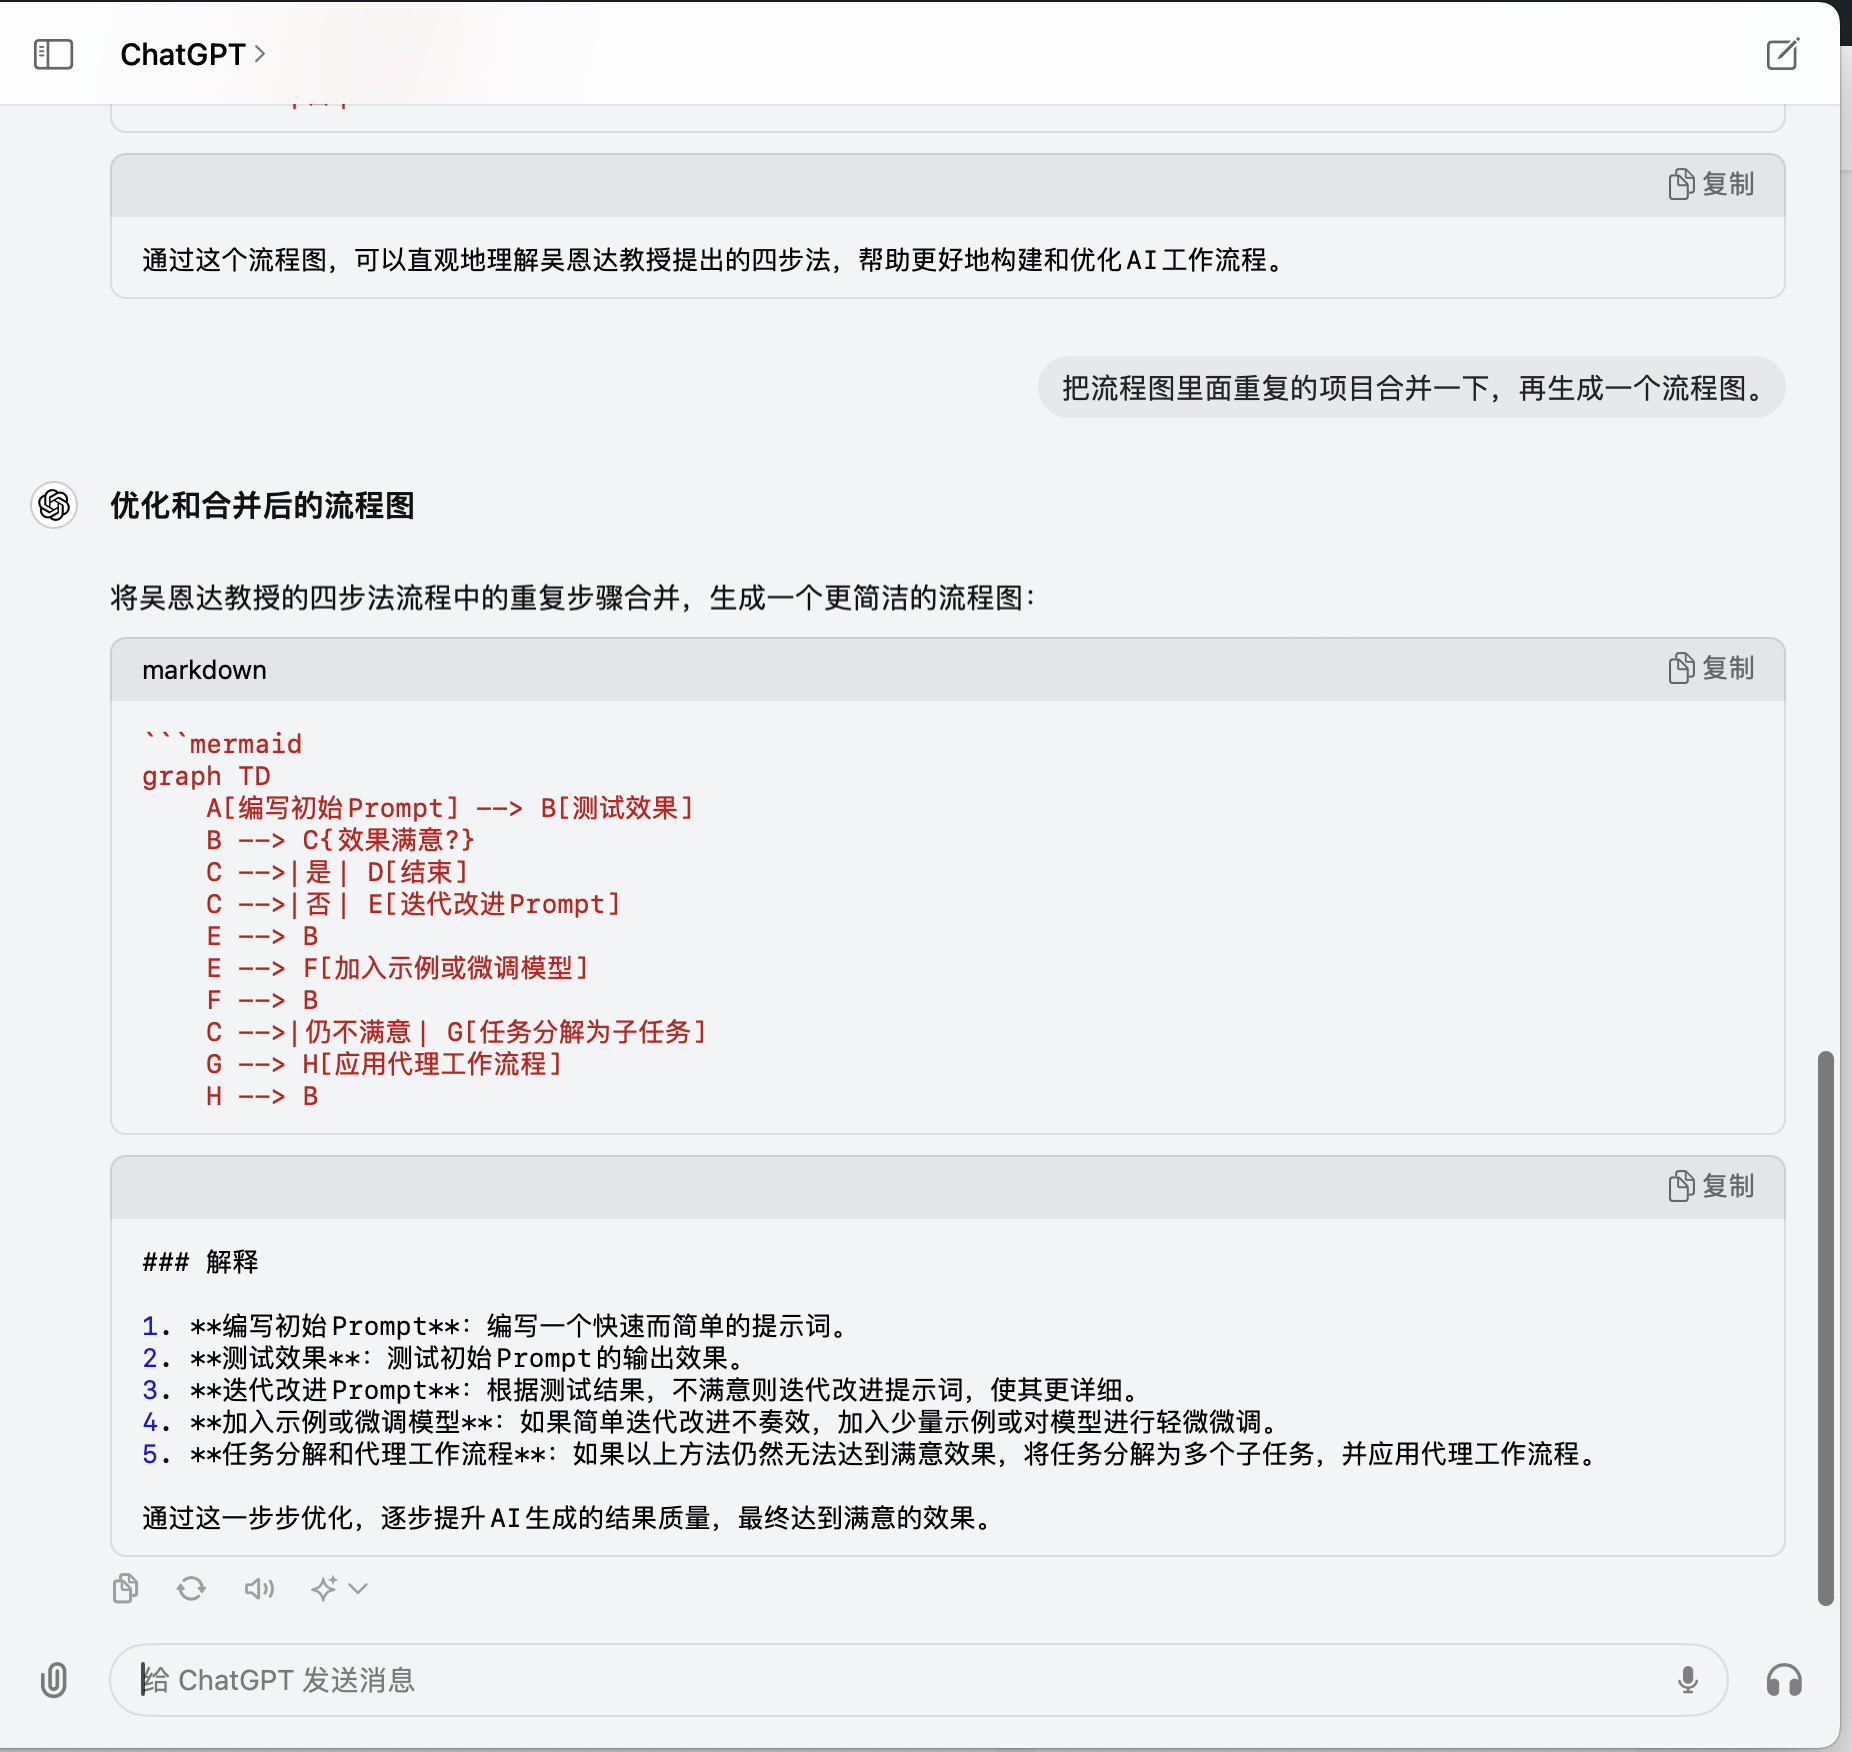Click the code line C{效果满意?}
Viewport: 1852px width, 1752px height.
tap(340, 840)
